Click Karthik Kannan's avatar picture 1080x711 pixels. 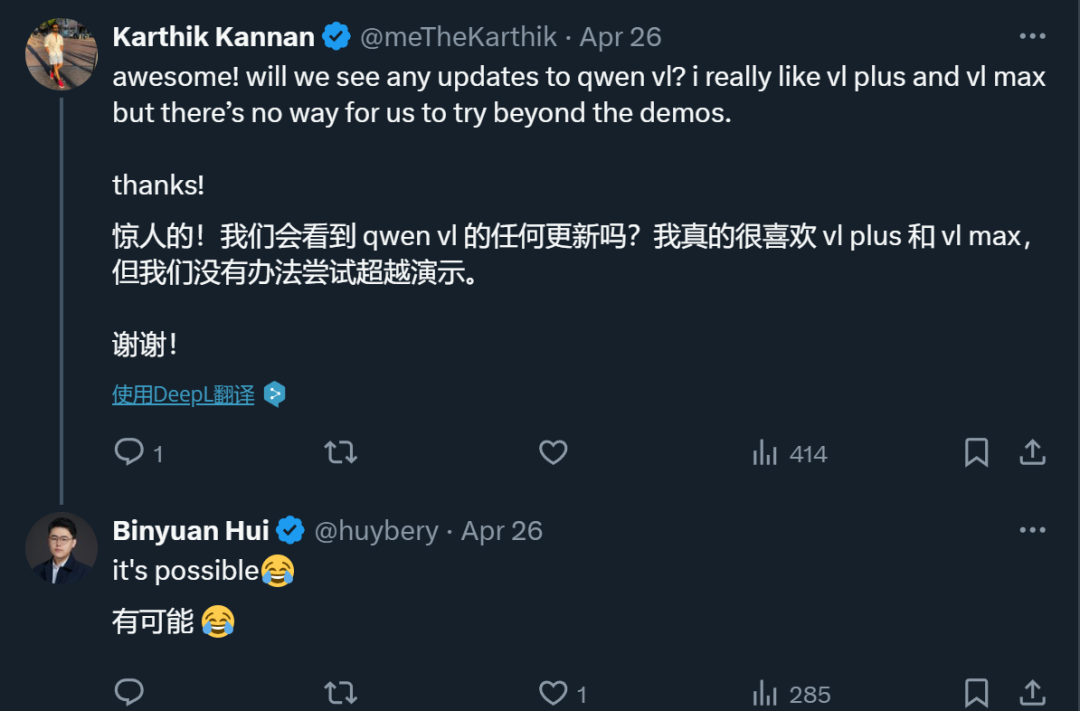(61, 54)
